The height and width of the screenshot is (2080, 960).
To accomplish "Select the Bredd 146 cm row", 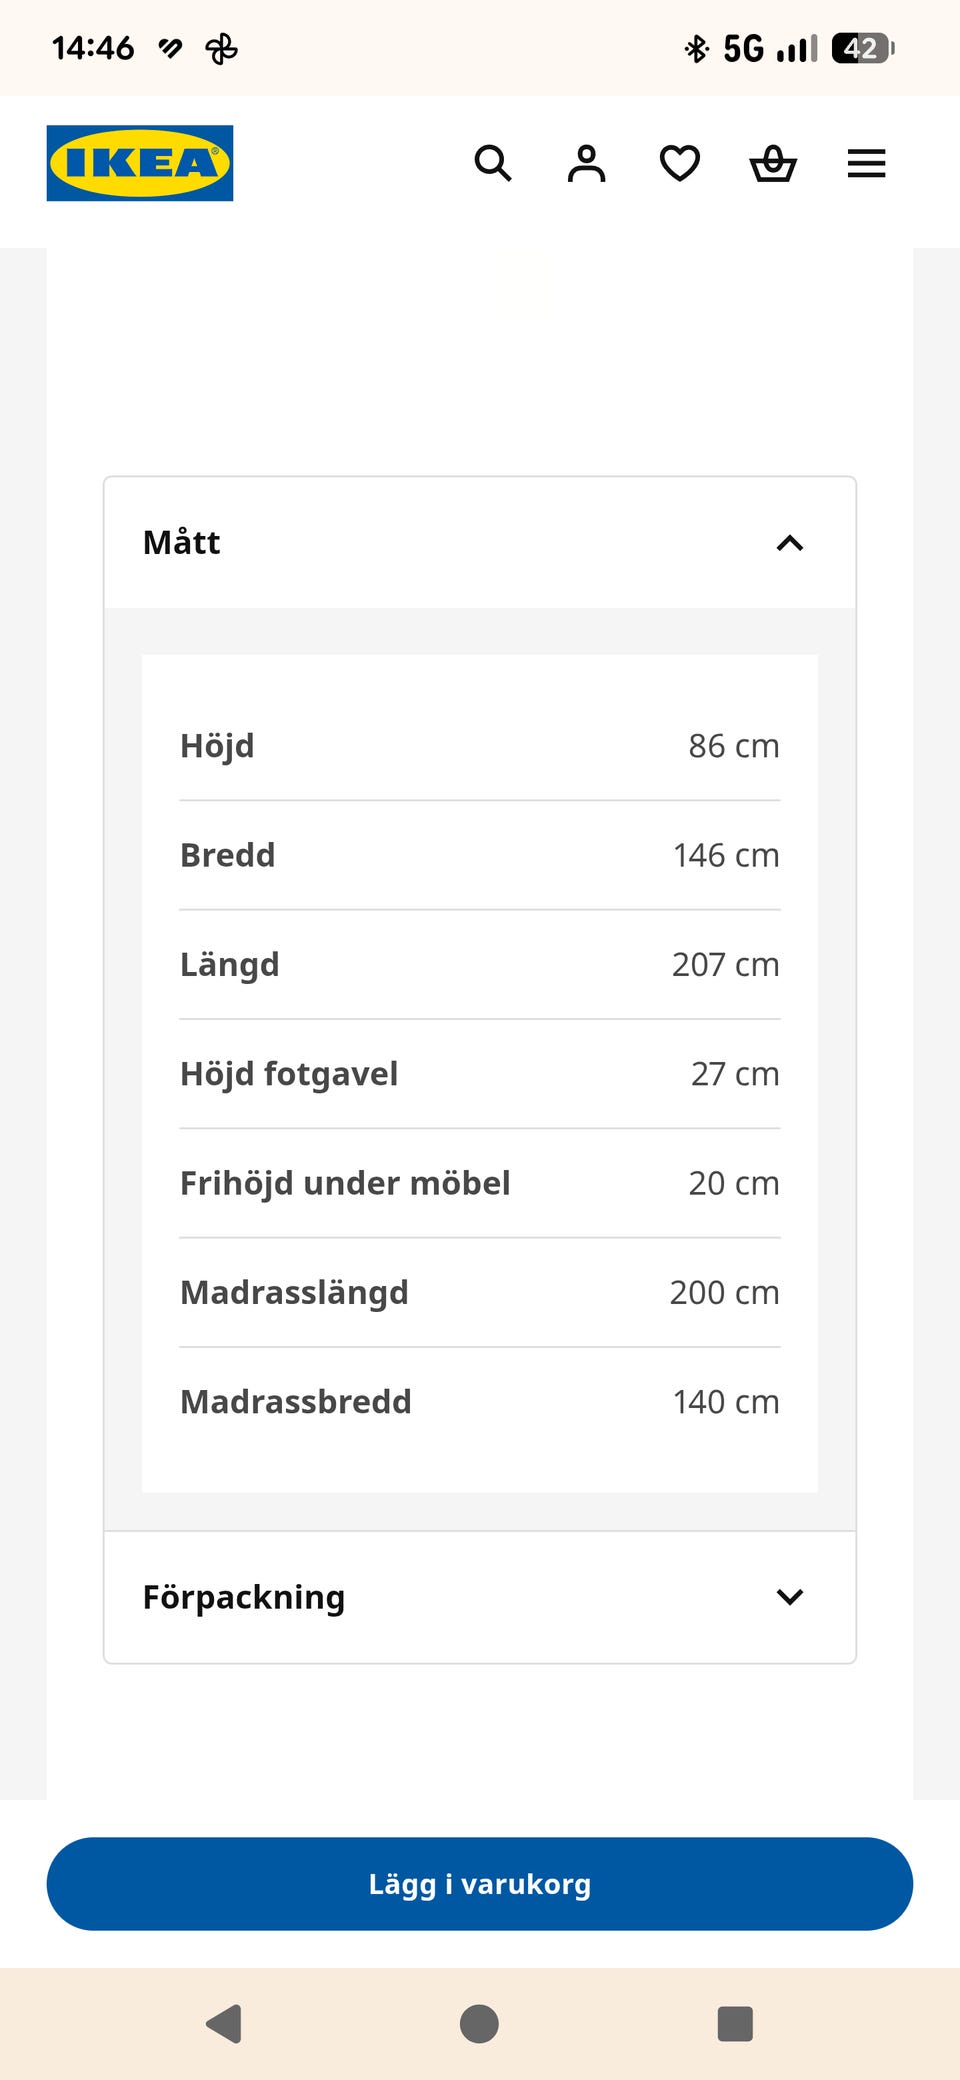I will (x=480, y=855).
